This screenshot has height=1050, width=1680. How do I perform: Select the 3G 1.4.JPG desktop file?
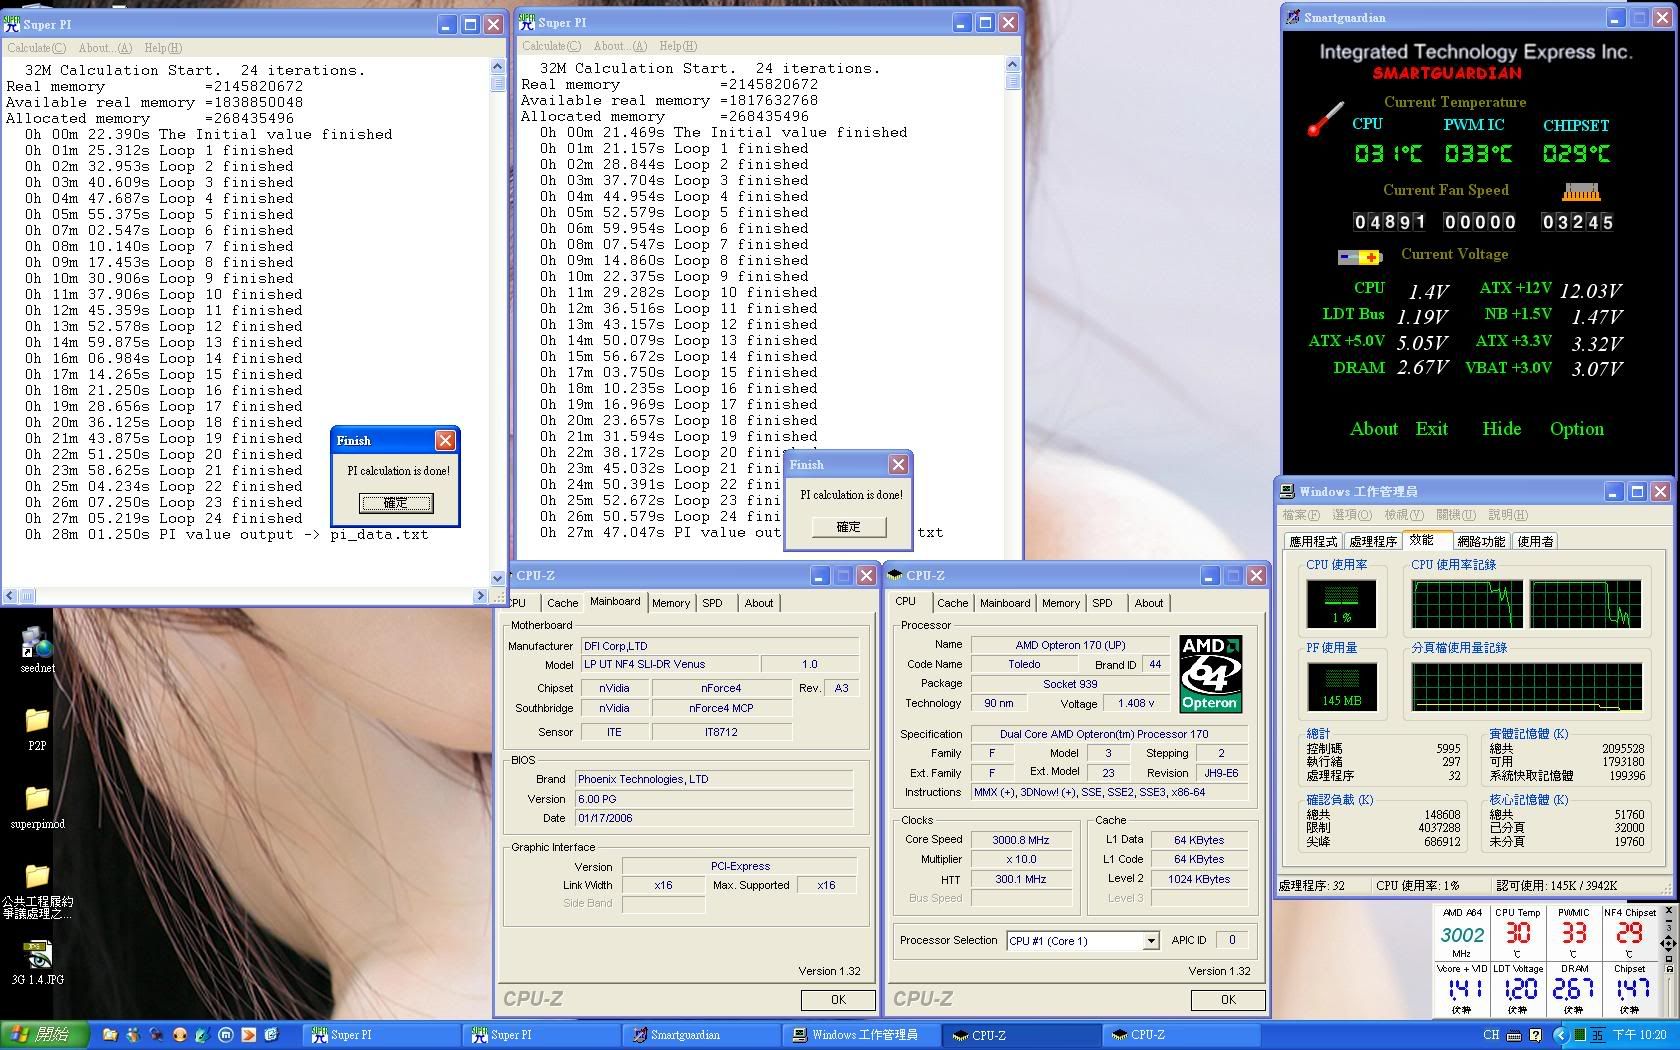(37, 961)
